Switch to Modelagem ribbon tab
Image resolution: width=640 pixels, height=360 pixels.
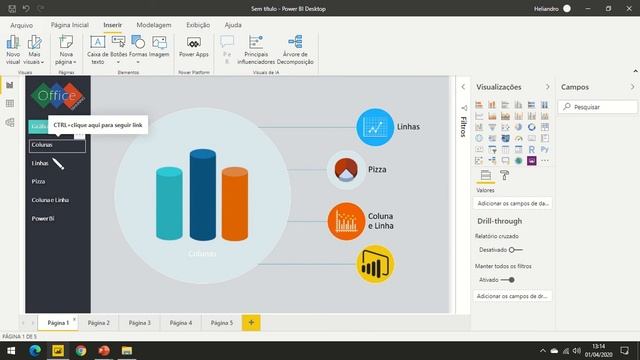[x=154, y=25]
